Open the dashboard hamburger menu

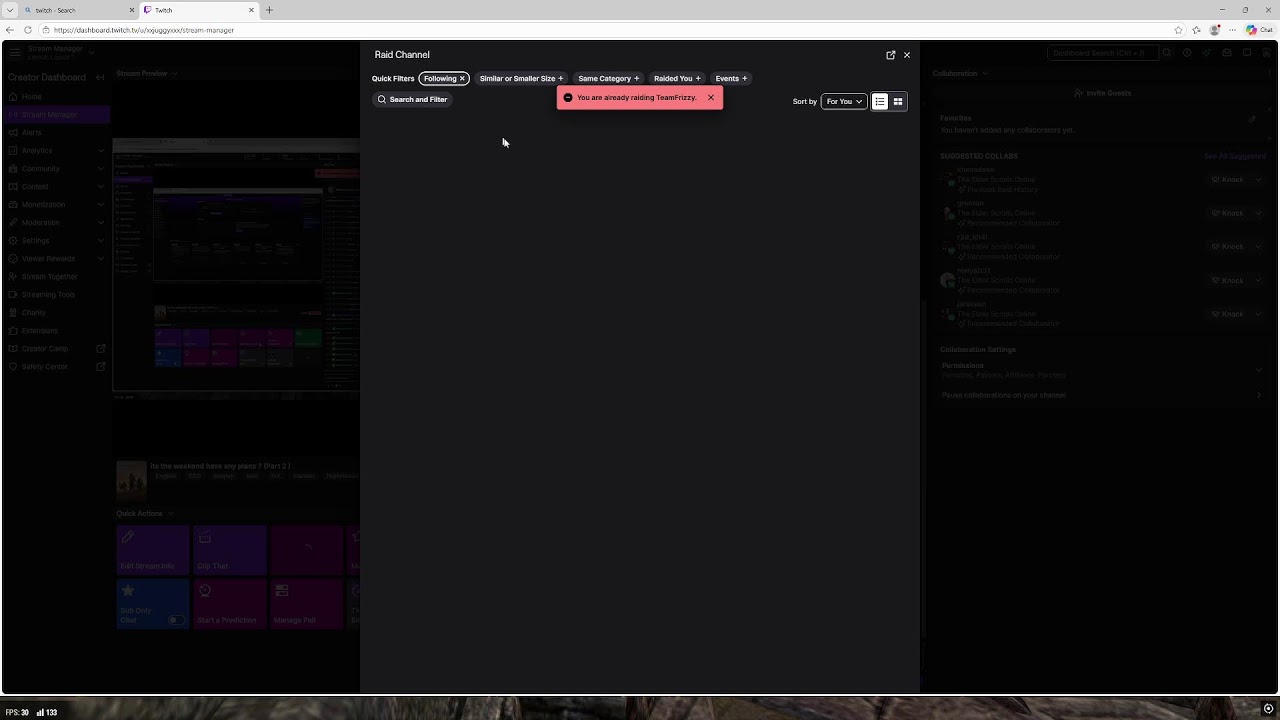pos(15,52)
